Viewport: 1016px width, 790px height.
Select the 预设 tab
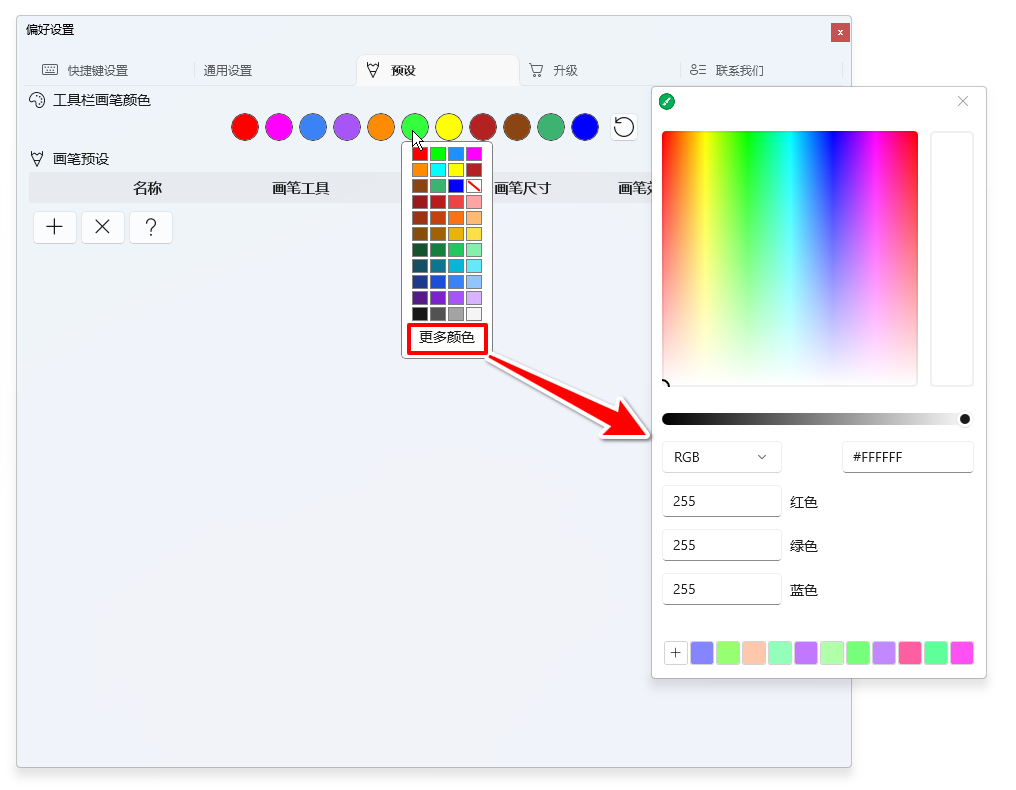click(x=437, y=70)
